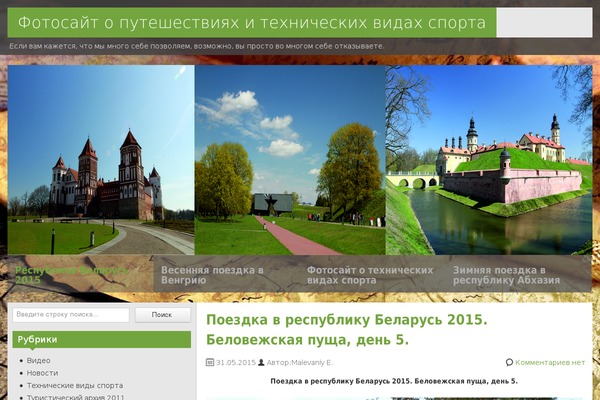The image size is (600, 400).
Task: Select the memorial park slider photo
Action: [x=290, y=160]
